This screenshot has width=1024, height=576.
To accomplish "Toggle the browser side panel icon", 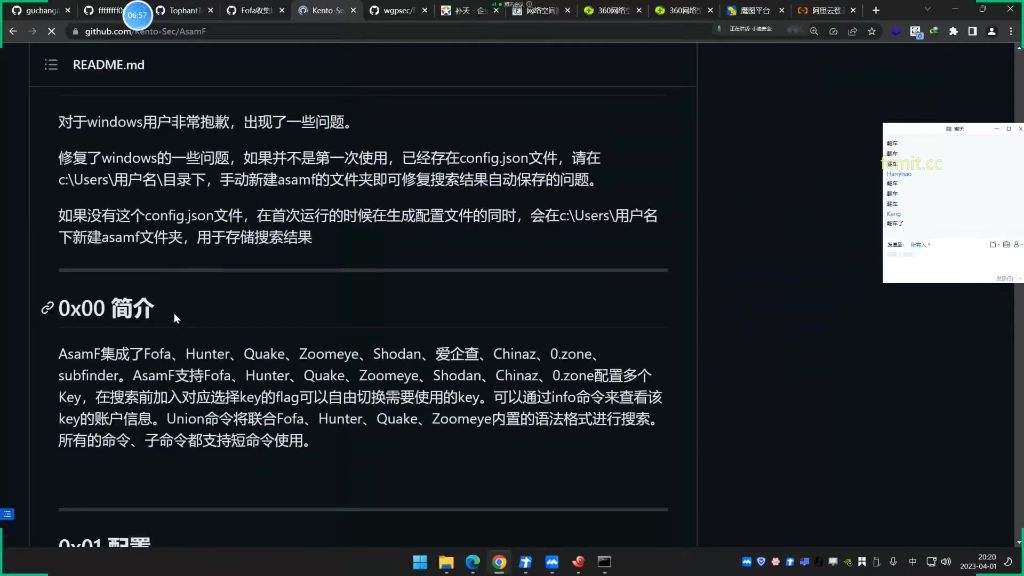I will [972, 31].
